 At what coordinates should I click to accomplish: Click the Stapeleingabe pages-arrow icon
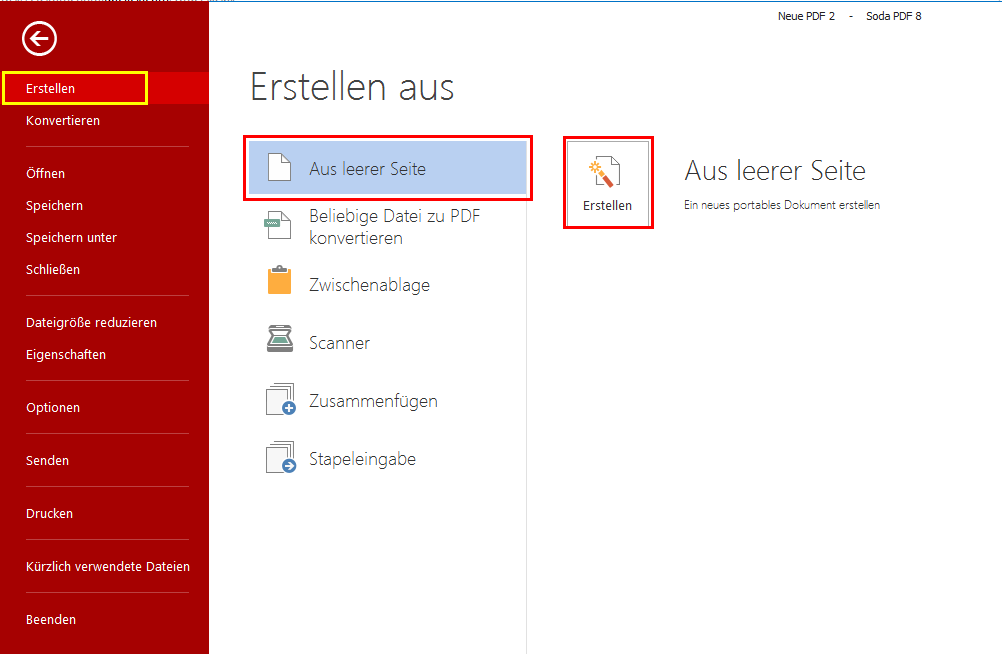coord(280,458)
